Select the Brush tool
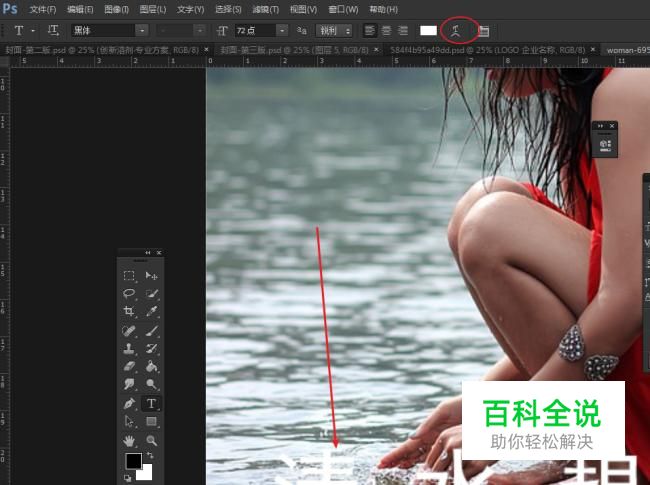 [x=151, y=330]
